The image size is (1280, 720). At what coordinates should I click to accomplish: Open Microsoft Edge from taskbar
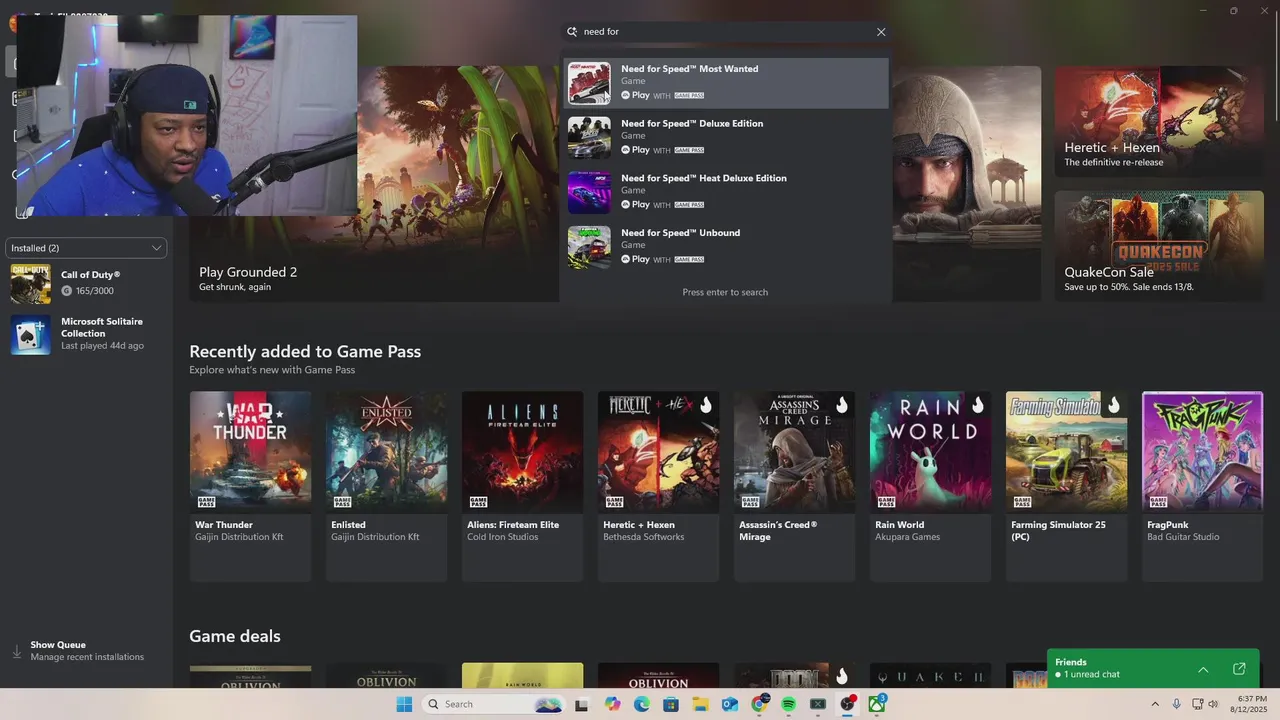point(641,704)
